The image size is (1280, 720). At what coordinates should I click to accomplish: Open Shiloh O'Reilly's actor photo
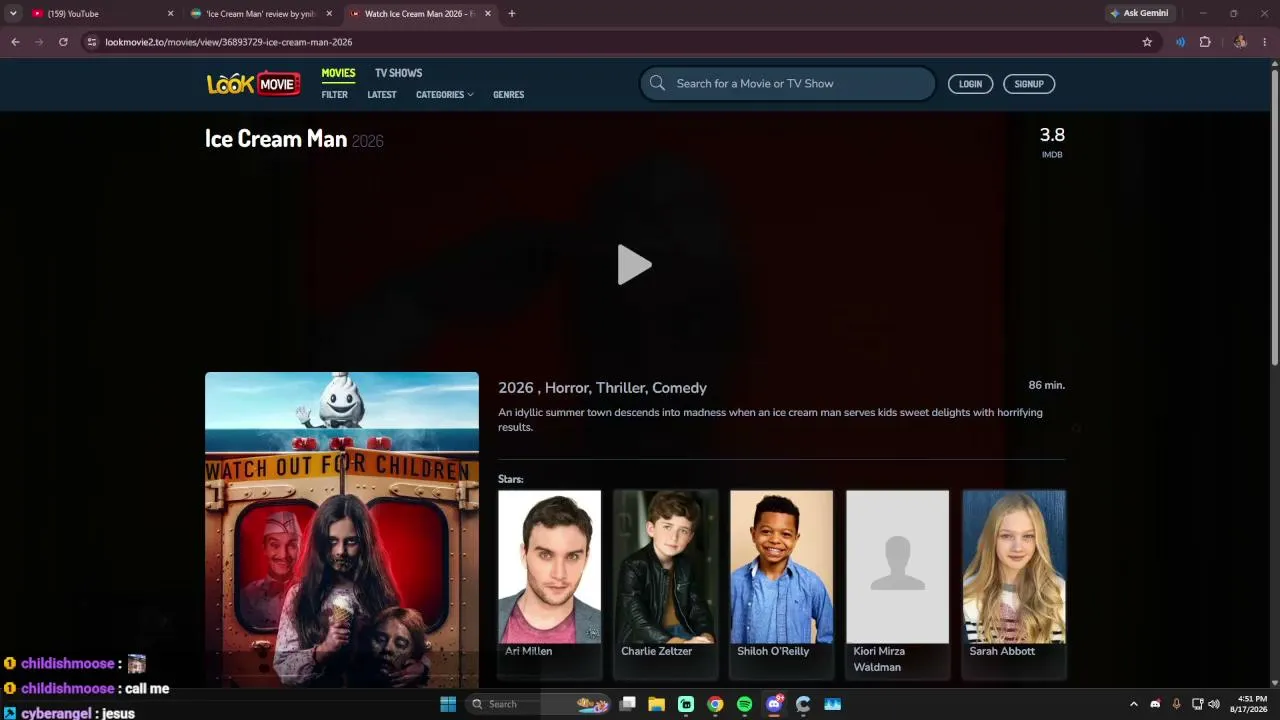tap(782, 566)
